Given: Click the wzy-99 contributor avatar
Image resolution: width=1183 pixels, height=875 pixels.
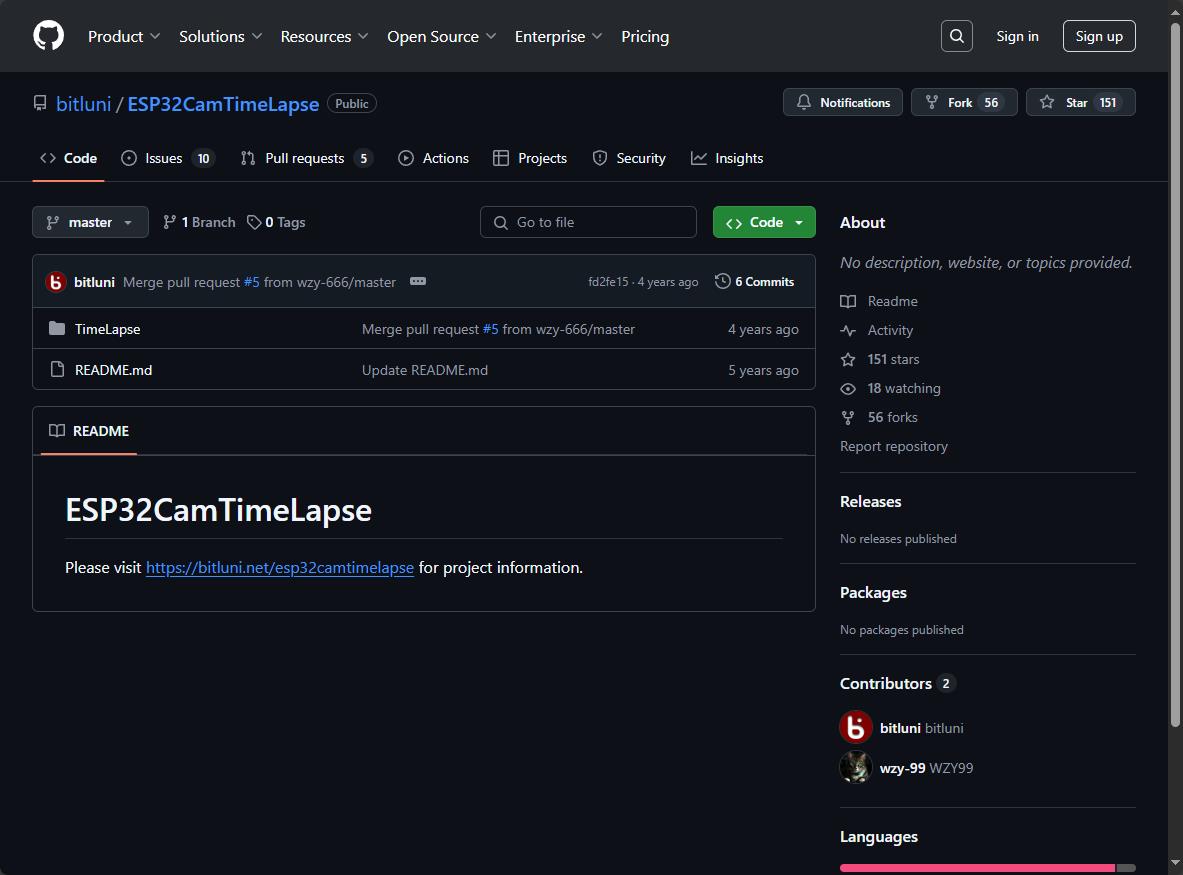Looking at the screenshot, I should (856, 768).
